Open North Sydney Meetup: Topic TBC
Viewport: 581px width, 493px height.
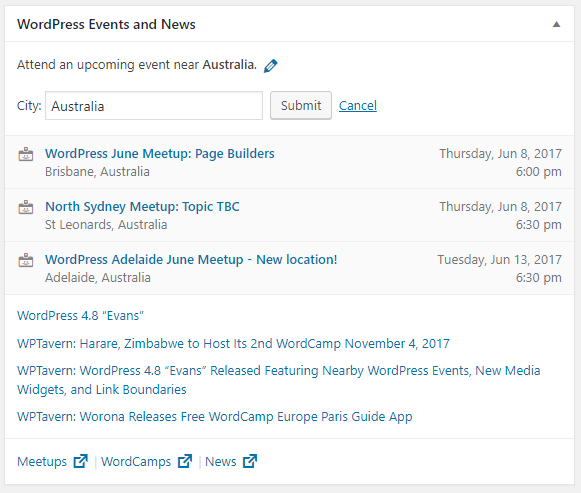pyautogui.click(x=142, y=206)
